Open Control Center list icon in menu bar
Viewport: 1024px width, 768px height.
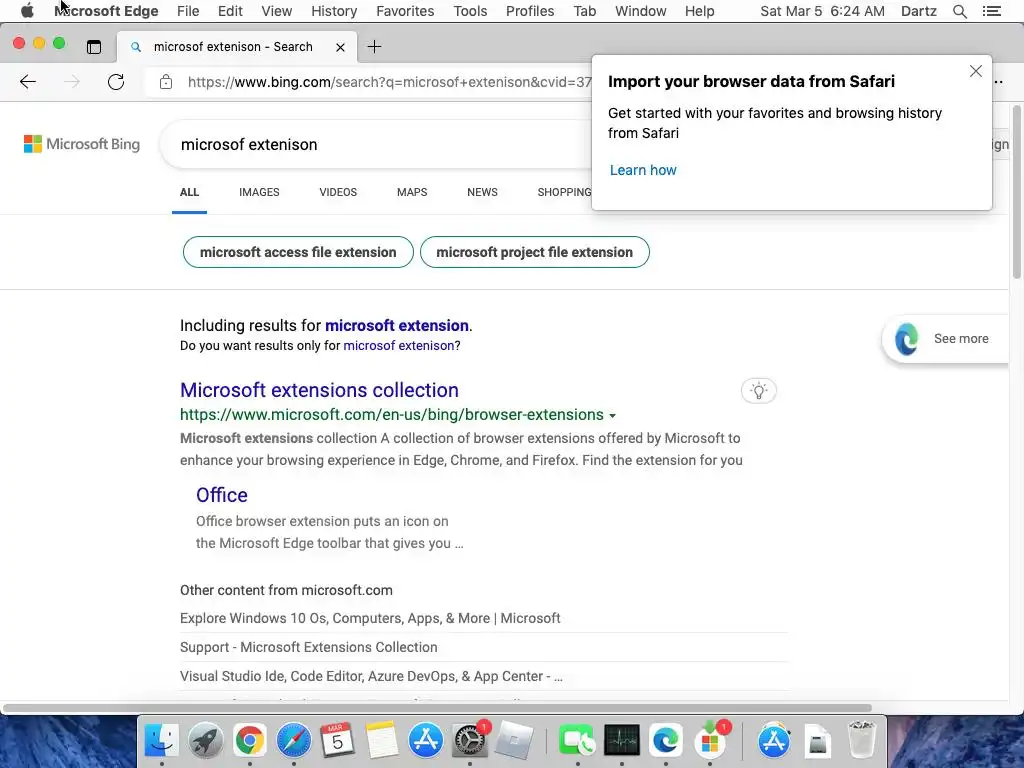click(x=991, y=11)
